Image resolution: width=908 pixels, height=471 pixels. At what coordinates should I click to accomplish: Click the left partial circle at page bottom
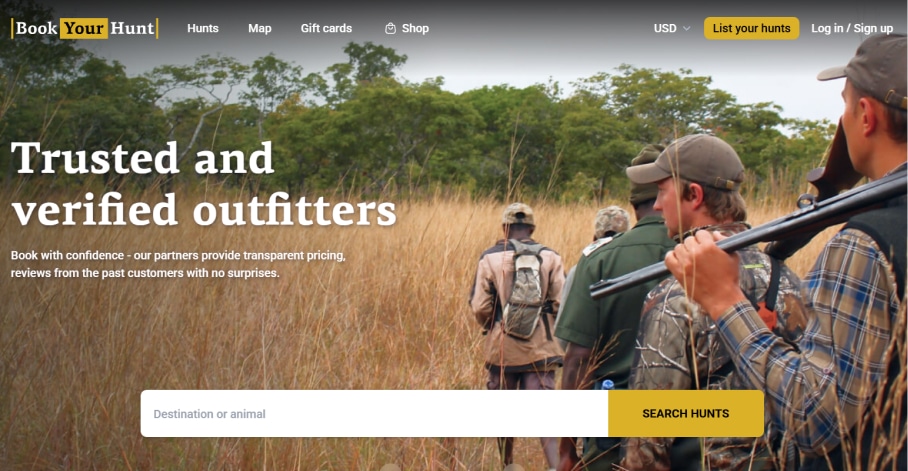coord(390,468)
